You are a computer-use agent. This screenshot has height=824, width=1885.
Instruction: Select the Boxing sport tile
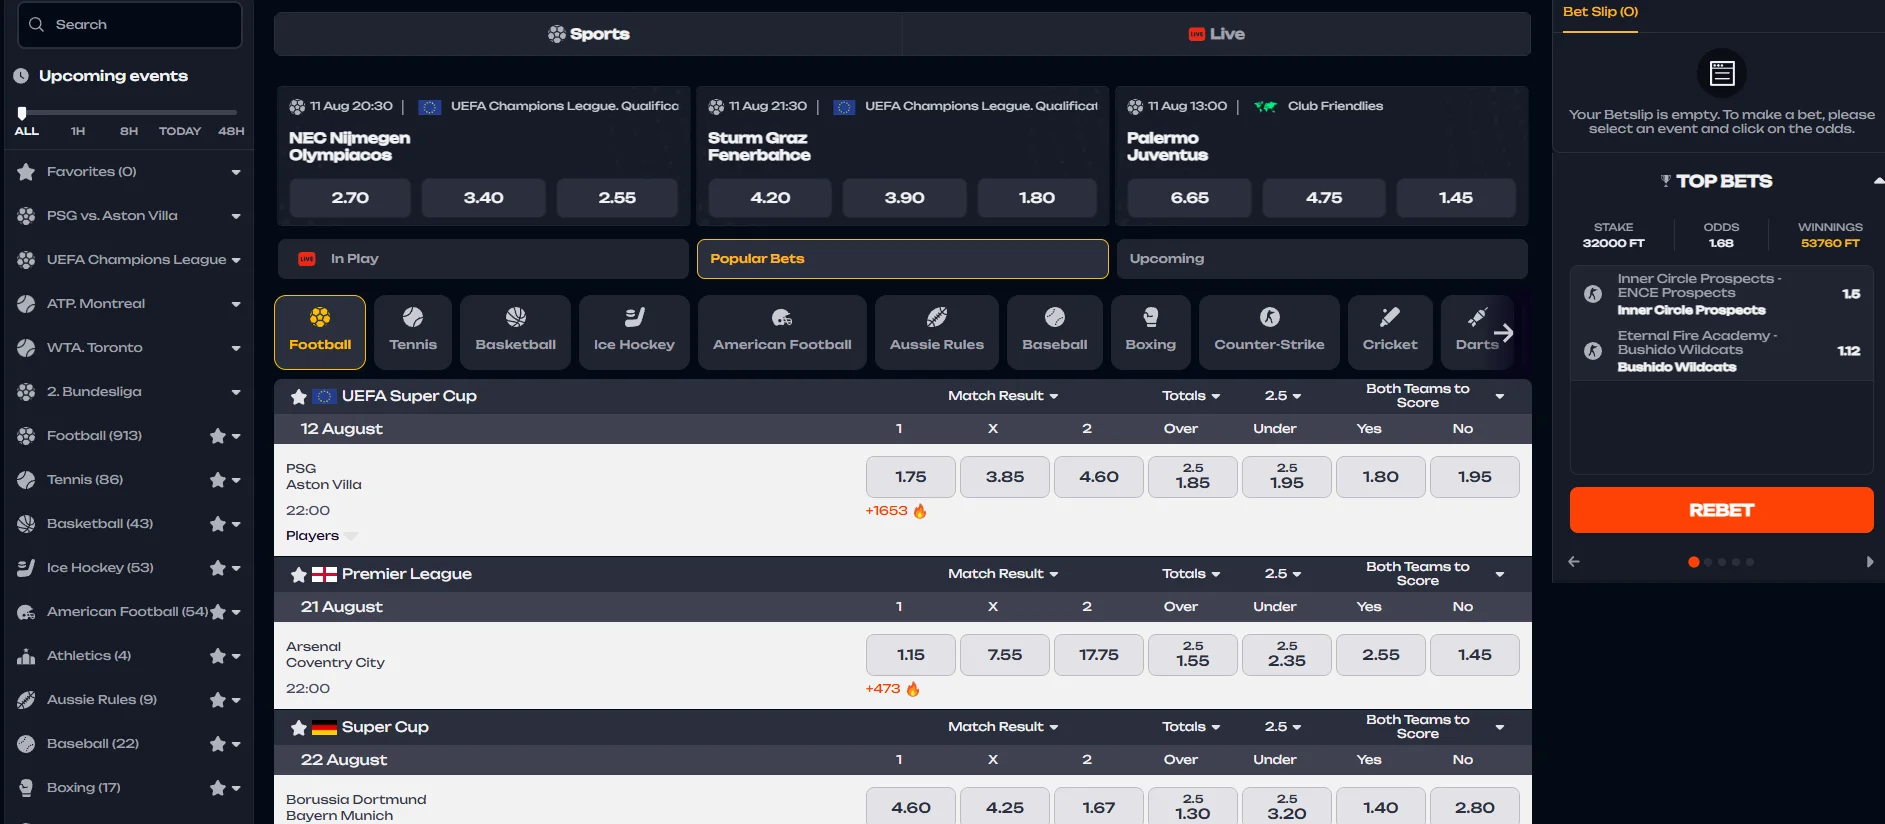[x=1151, y=332]
